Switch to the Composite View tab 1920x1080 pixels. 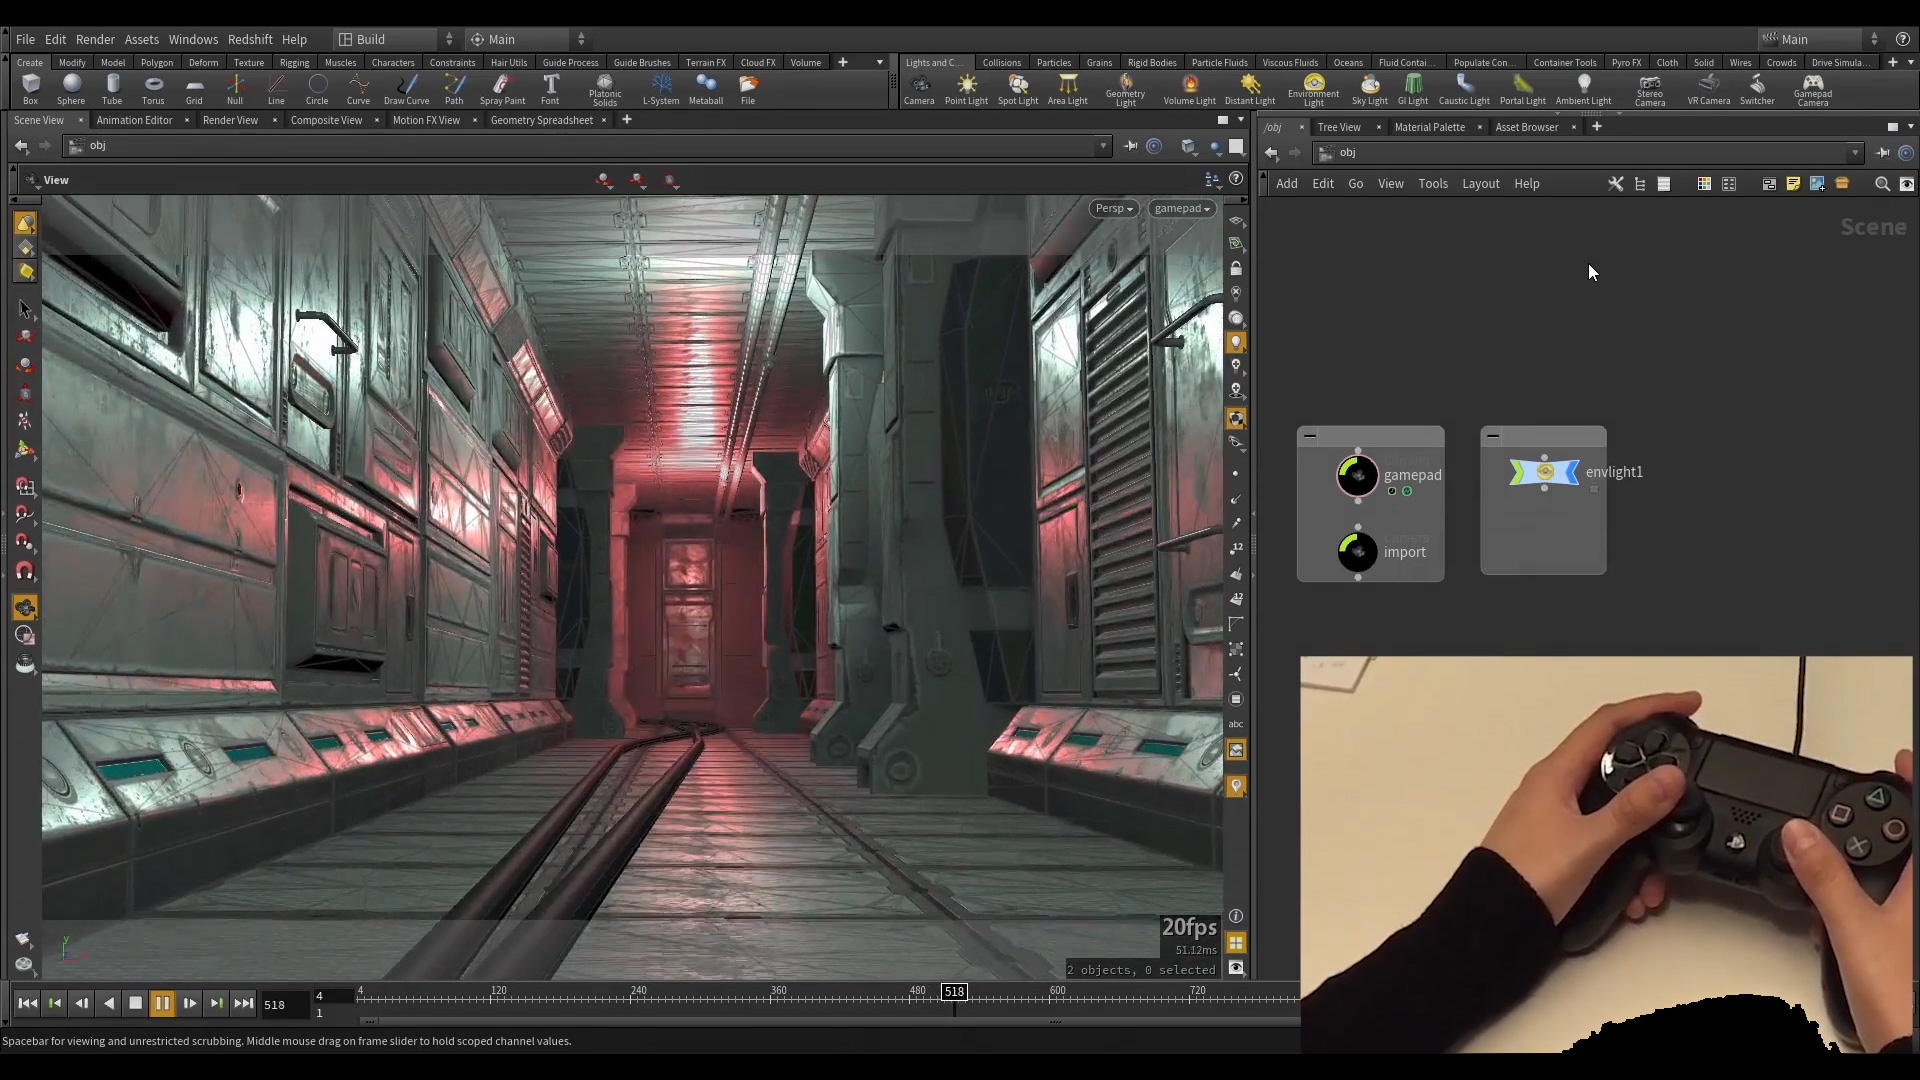click(325, 120)
